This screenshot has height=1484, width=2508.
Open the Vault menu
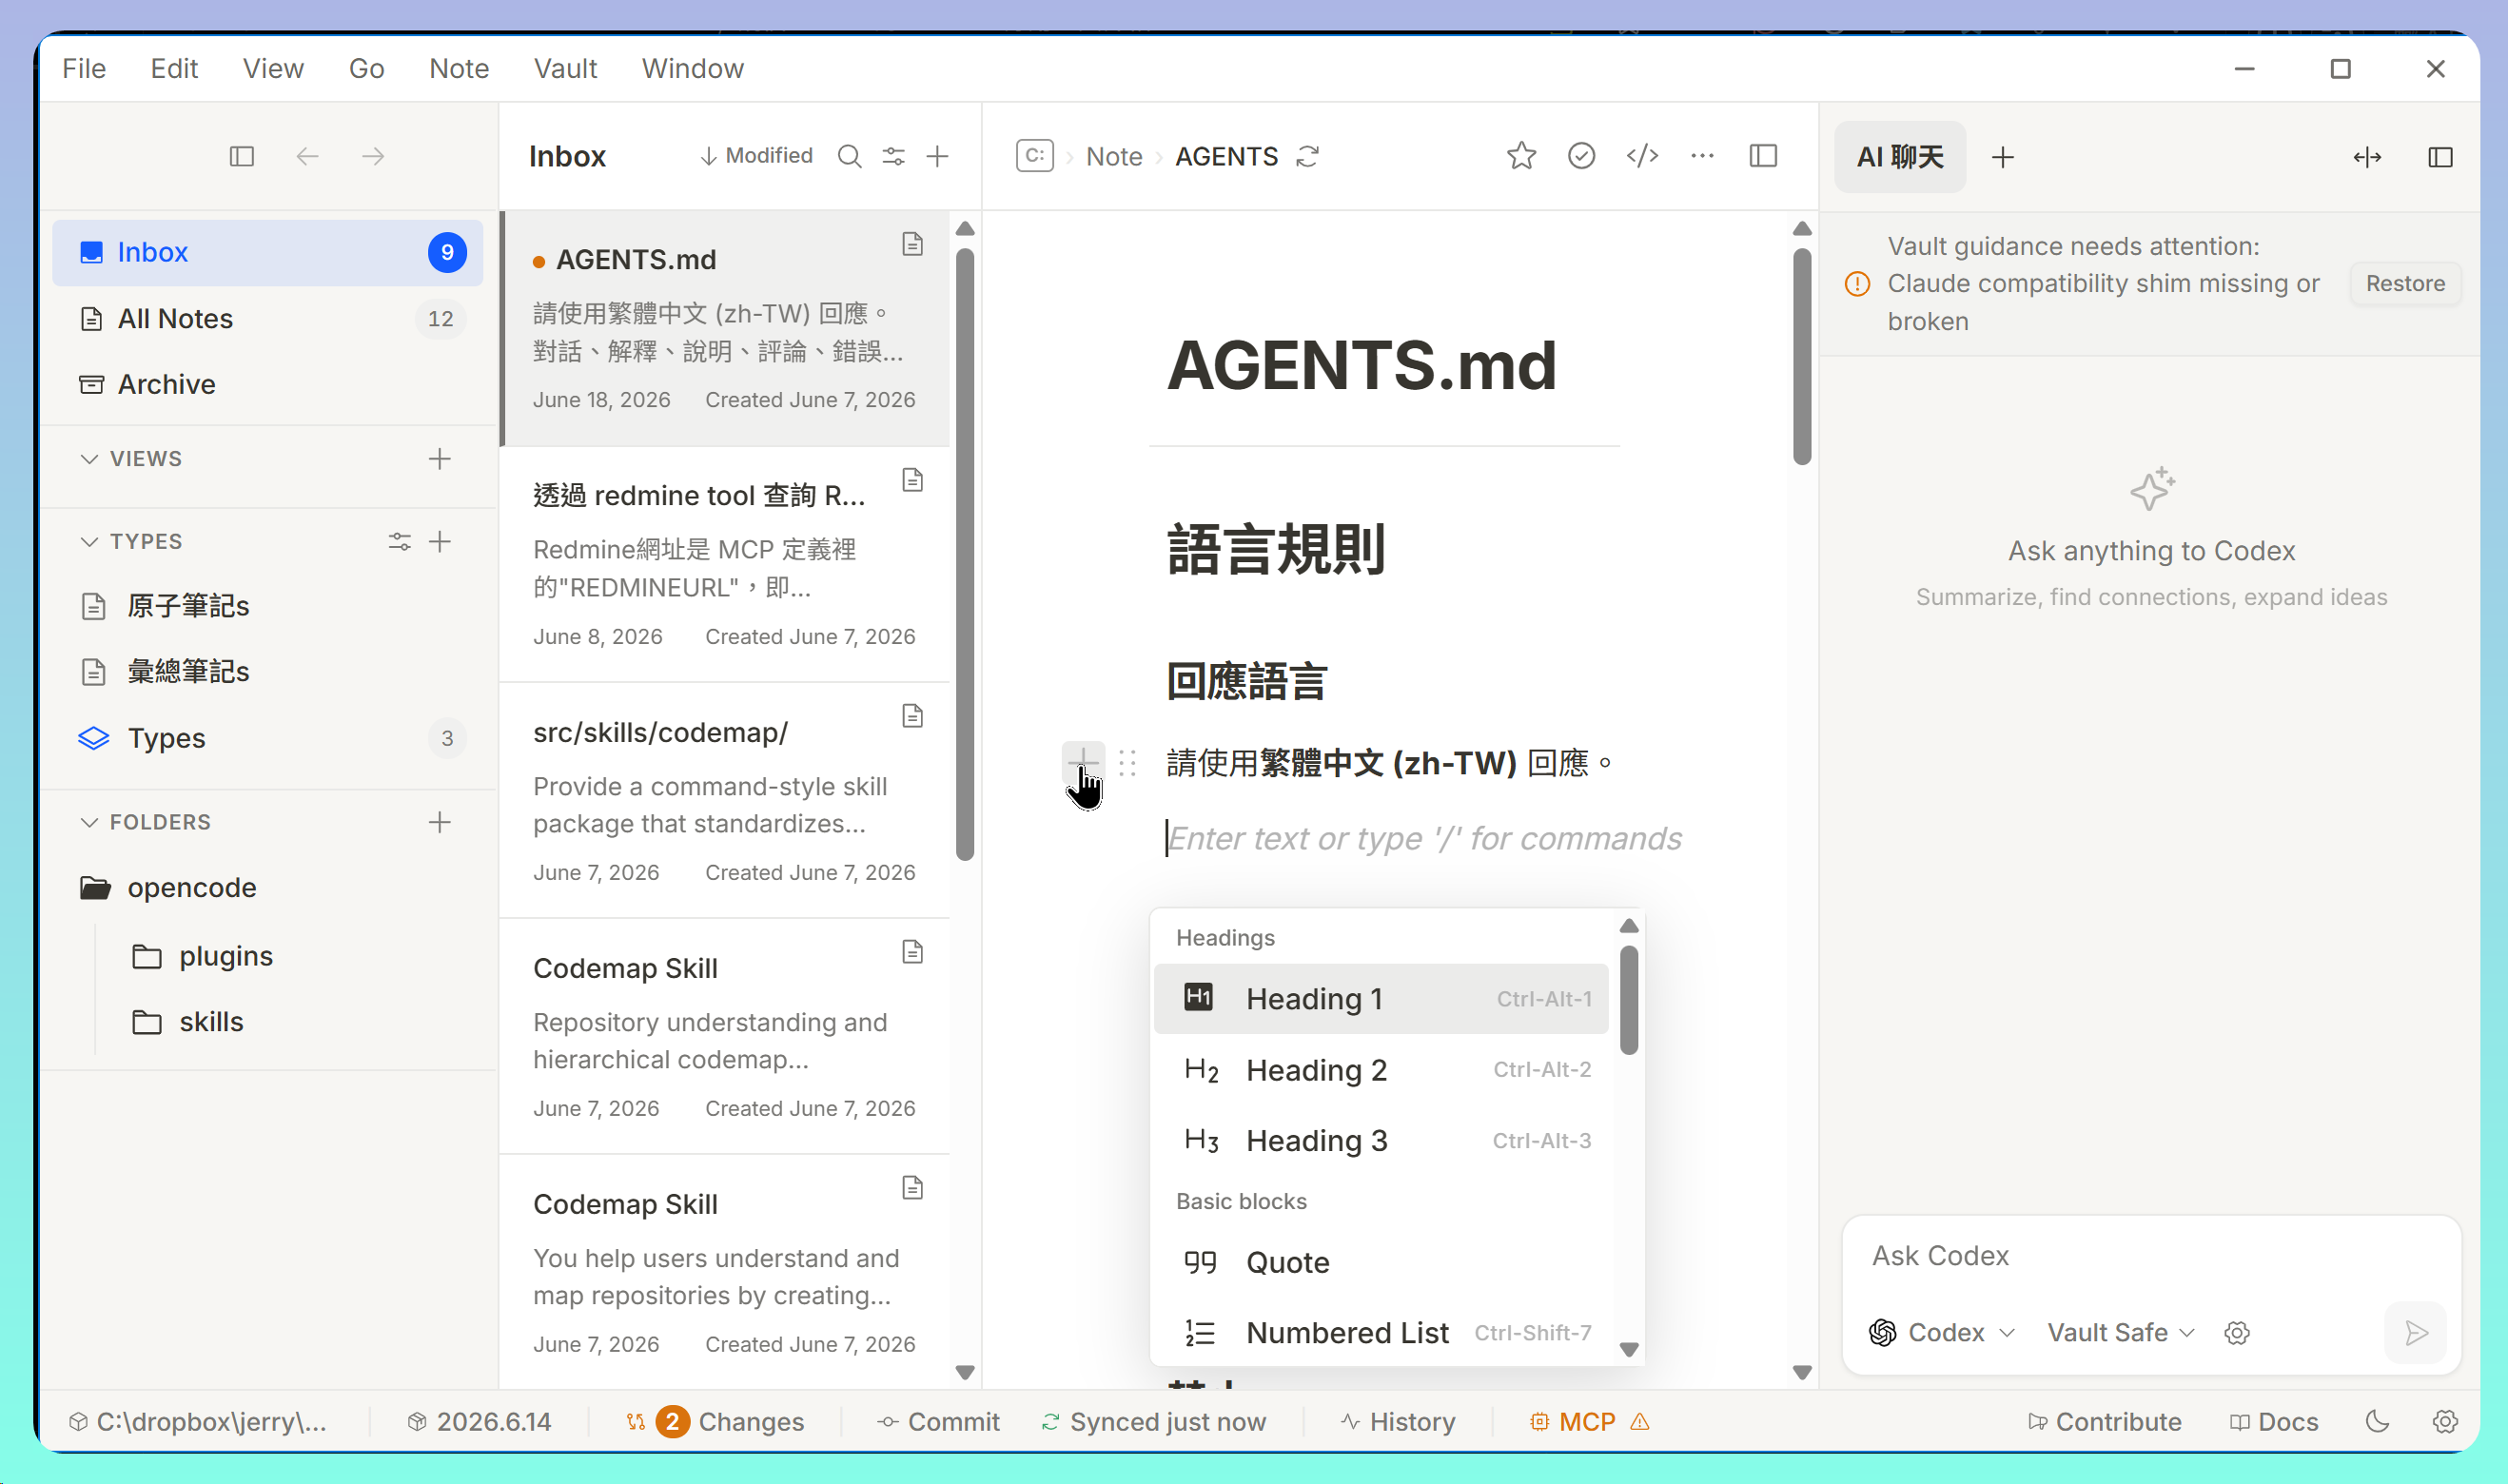pyautogui.click(x=565, y=68)
